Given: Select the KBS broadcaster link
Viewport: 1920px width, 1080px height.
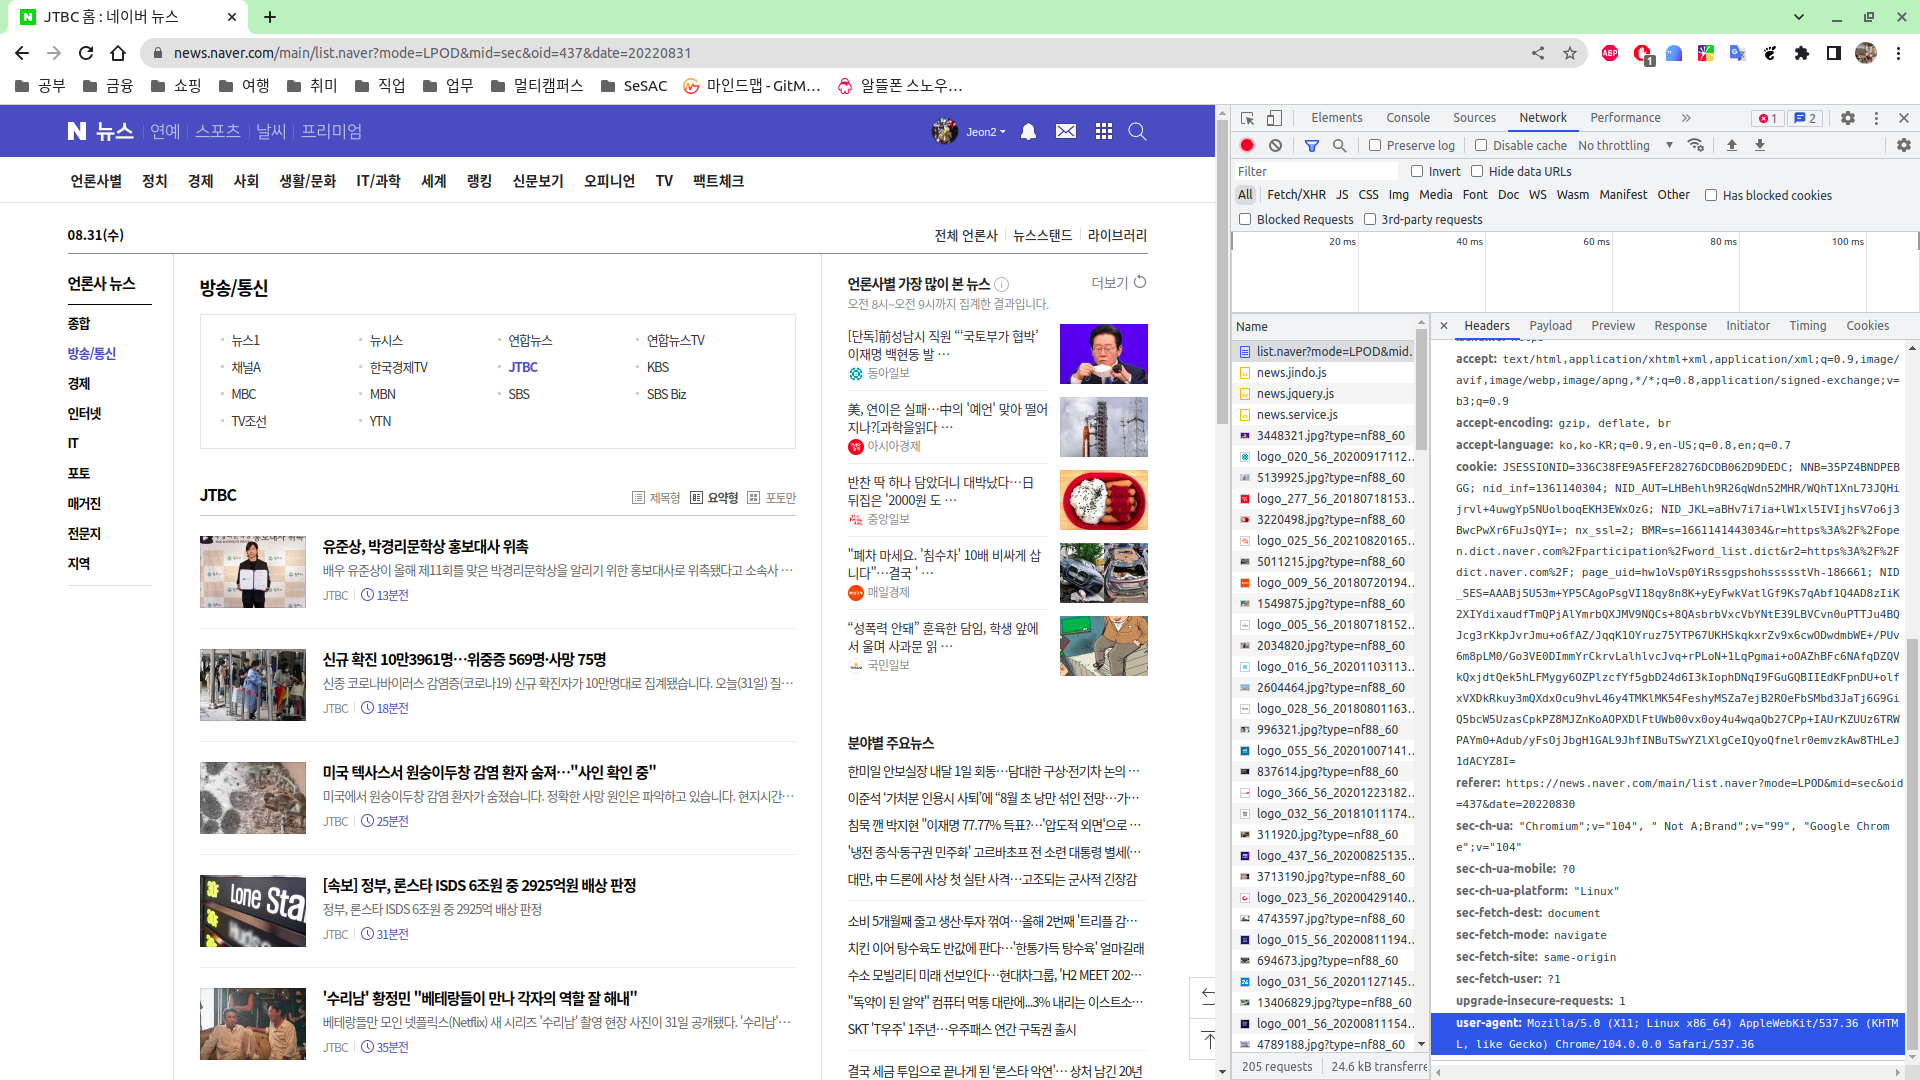Looking at the screenshot, I should point(657,368).
